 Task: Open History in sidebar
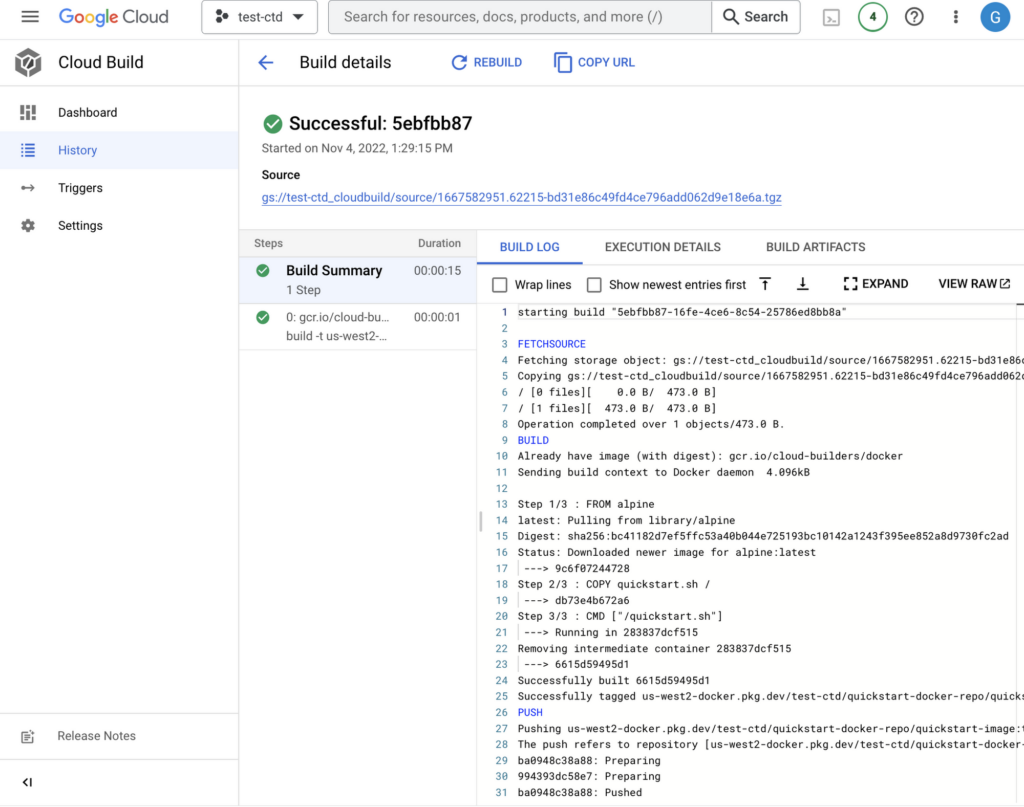(78, 150)
